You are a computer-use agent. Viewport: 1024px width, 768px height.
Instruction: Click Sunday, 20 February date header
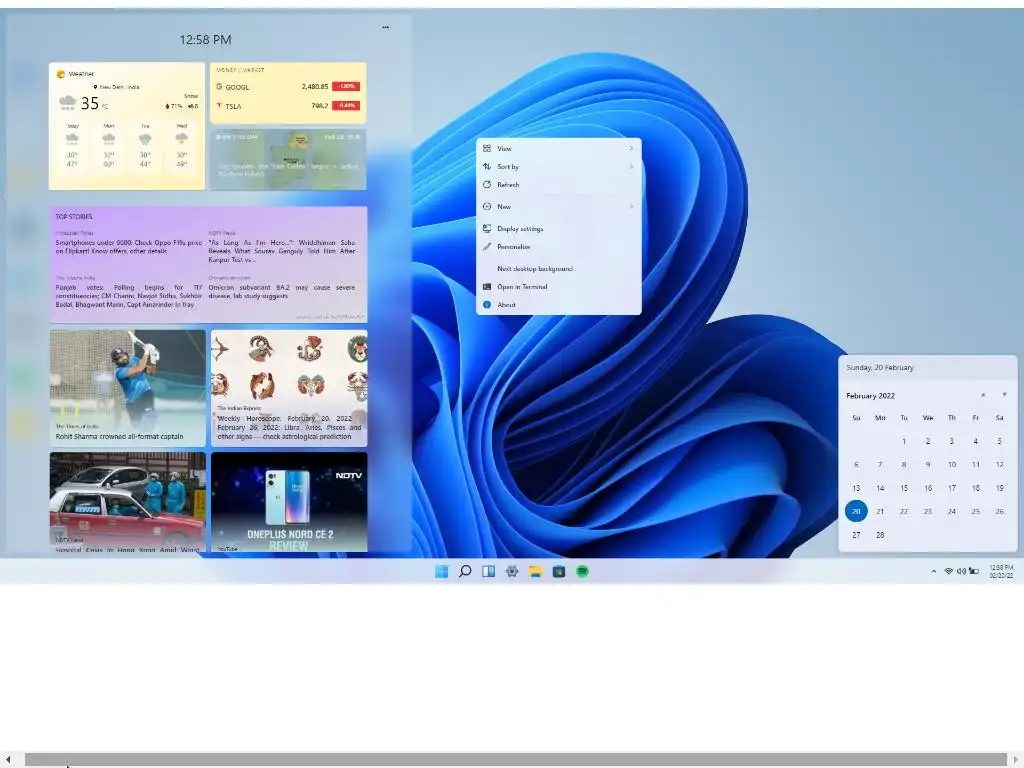point(880,368)
